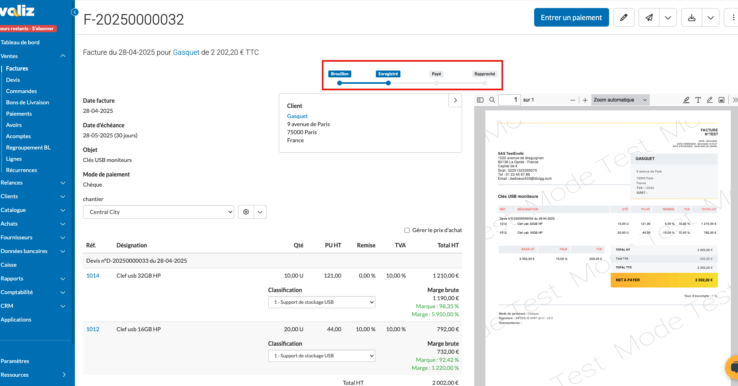This screenshot has width=738, height=386.
Task: Open Lignes in sidebar
Action: pos(14,159)
